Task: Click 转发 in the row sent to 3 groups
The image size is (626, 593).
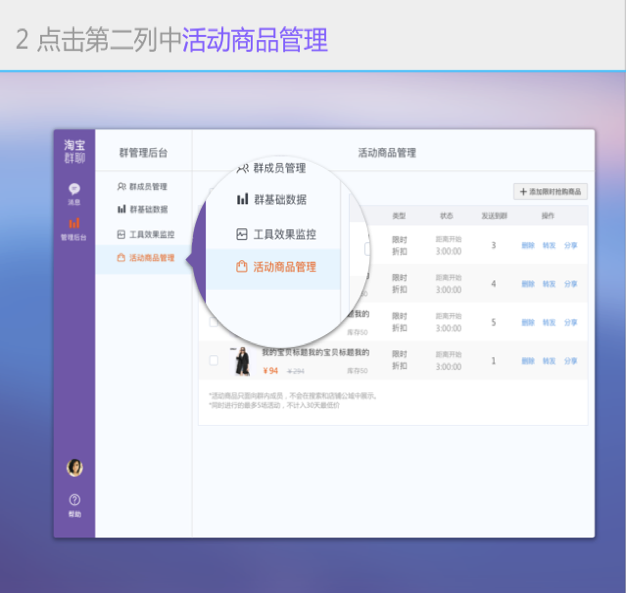Action: pos(549,245)
